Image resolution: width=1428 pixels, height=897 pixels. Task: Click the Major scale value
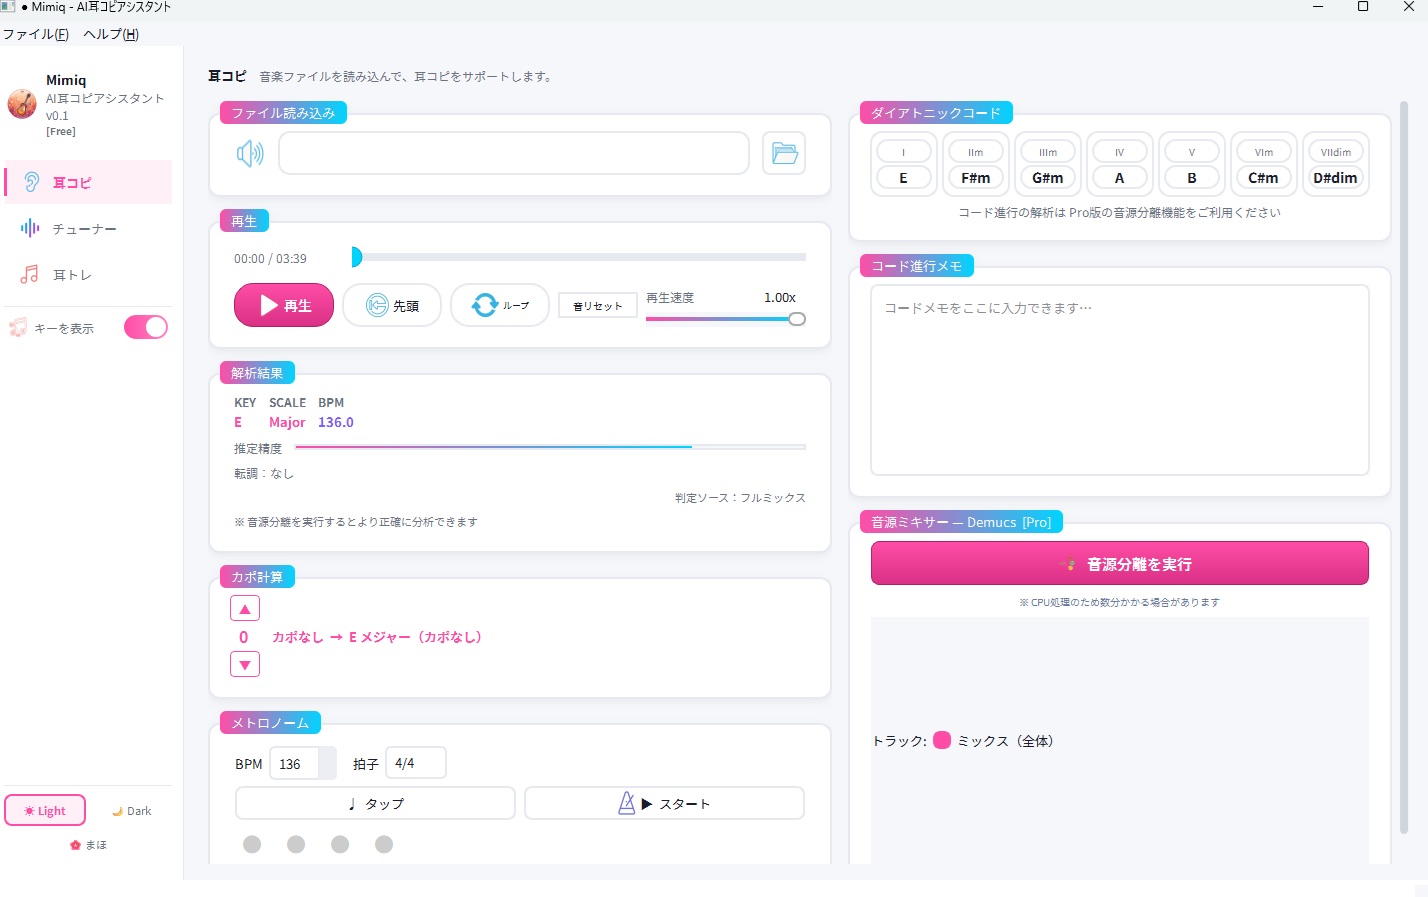click(x=287, y=423)
